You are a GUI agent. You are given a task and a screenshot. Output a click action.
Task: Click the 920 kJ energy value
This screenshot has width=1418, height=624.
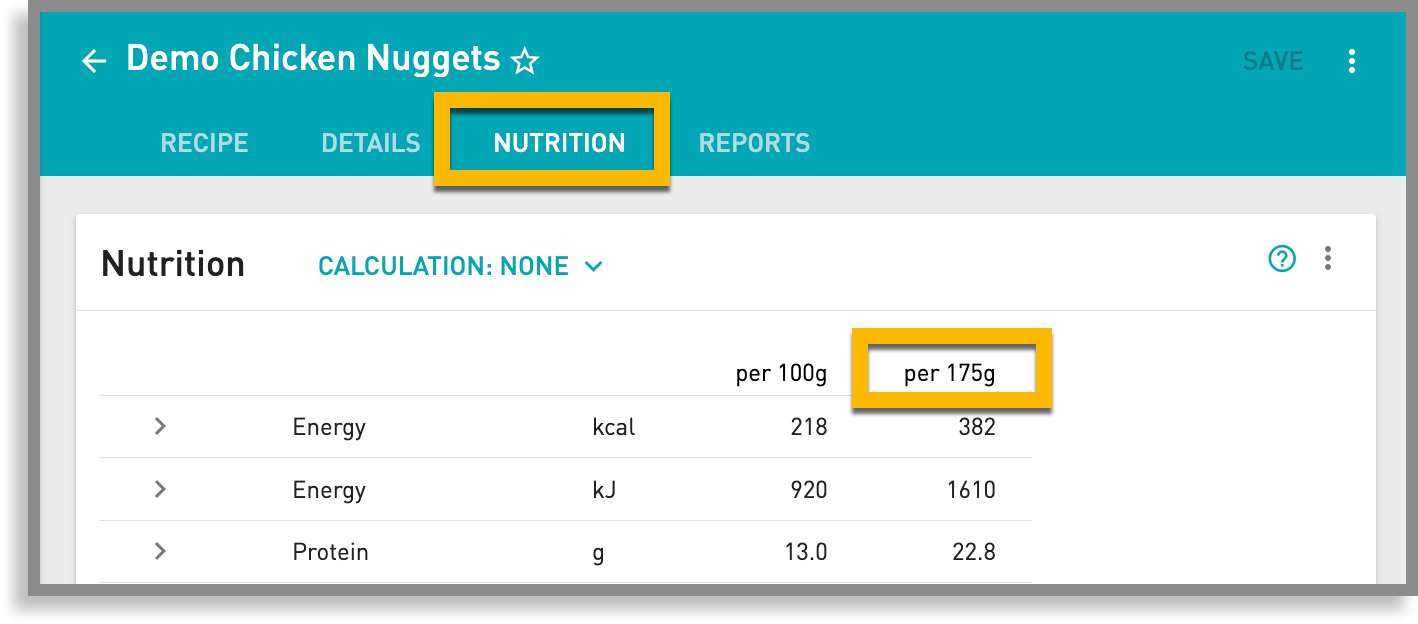pyautogui.click(x=807, y=489)
